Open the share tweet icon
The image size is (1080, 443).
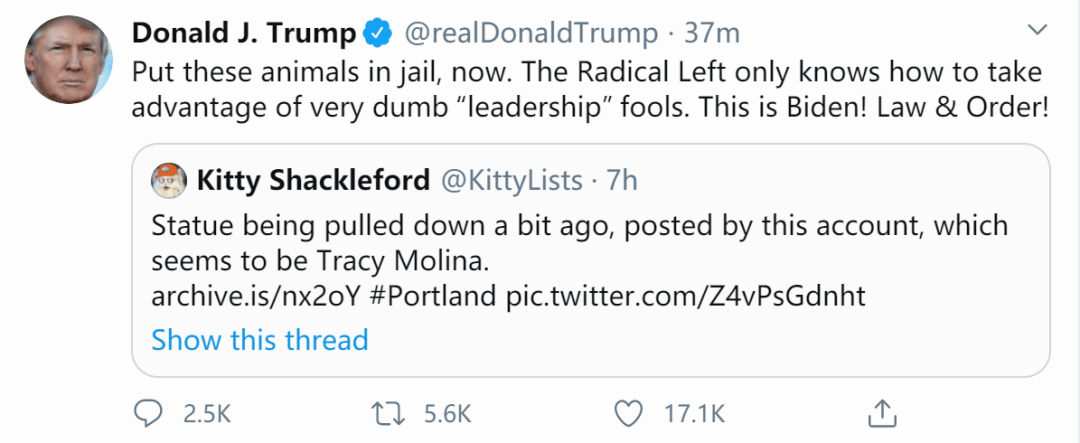882,411
